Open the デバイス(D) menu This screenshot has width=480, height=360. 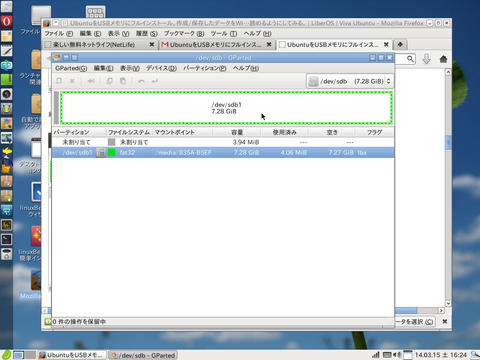(x=161, y=68)
